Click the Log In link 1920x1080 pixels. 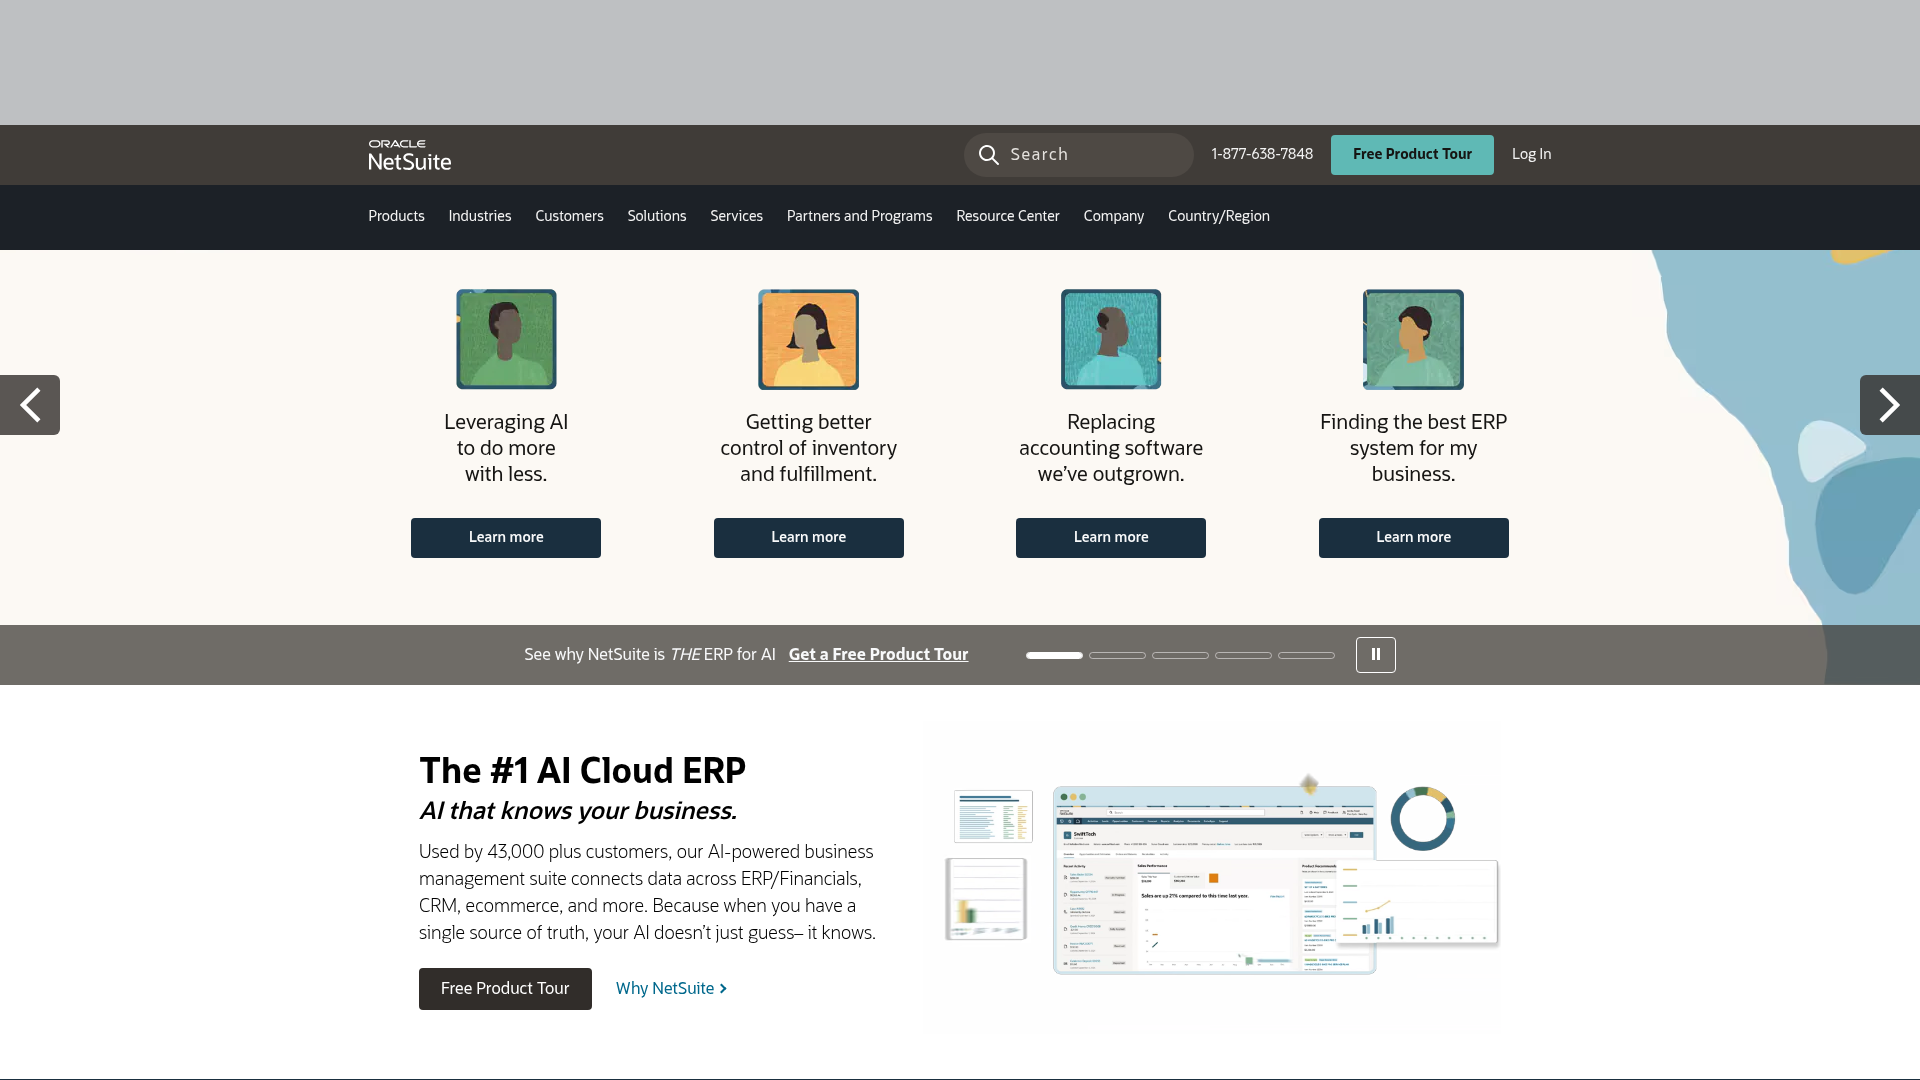tap(1531, 154)
